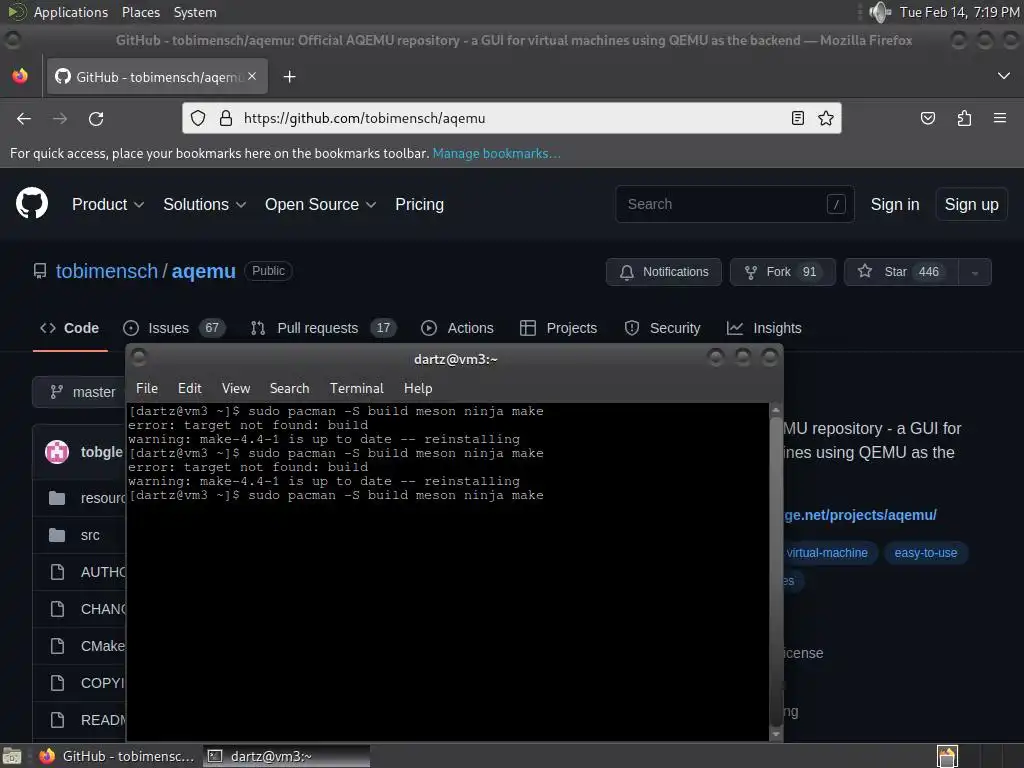Click the system volume speaker icon
This screenshot has height=768, width=1024.
tap(880, 12)
